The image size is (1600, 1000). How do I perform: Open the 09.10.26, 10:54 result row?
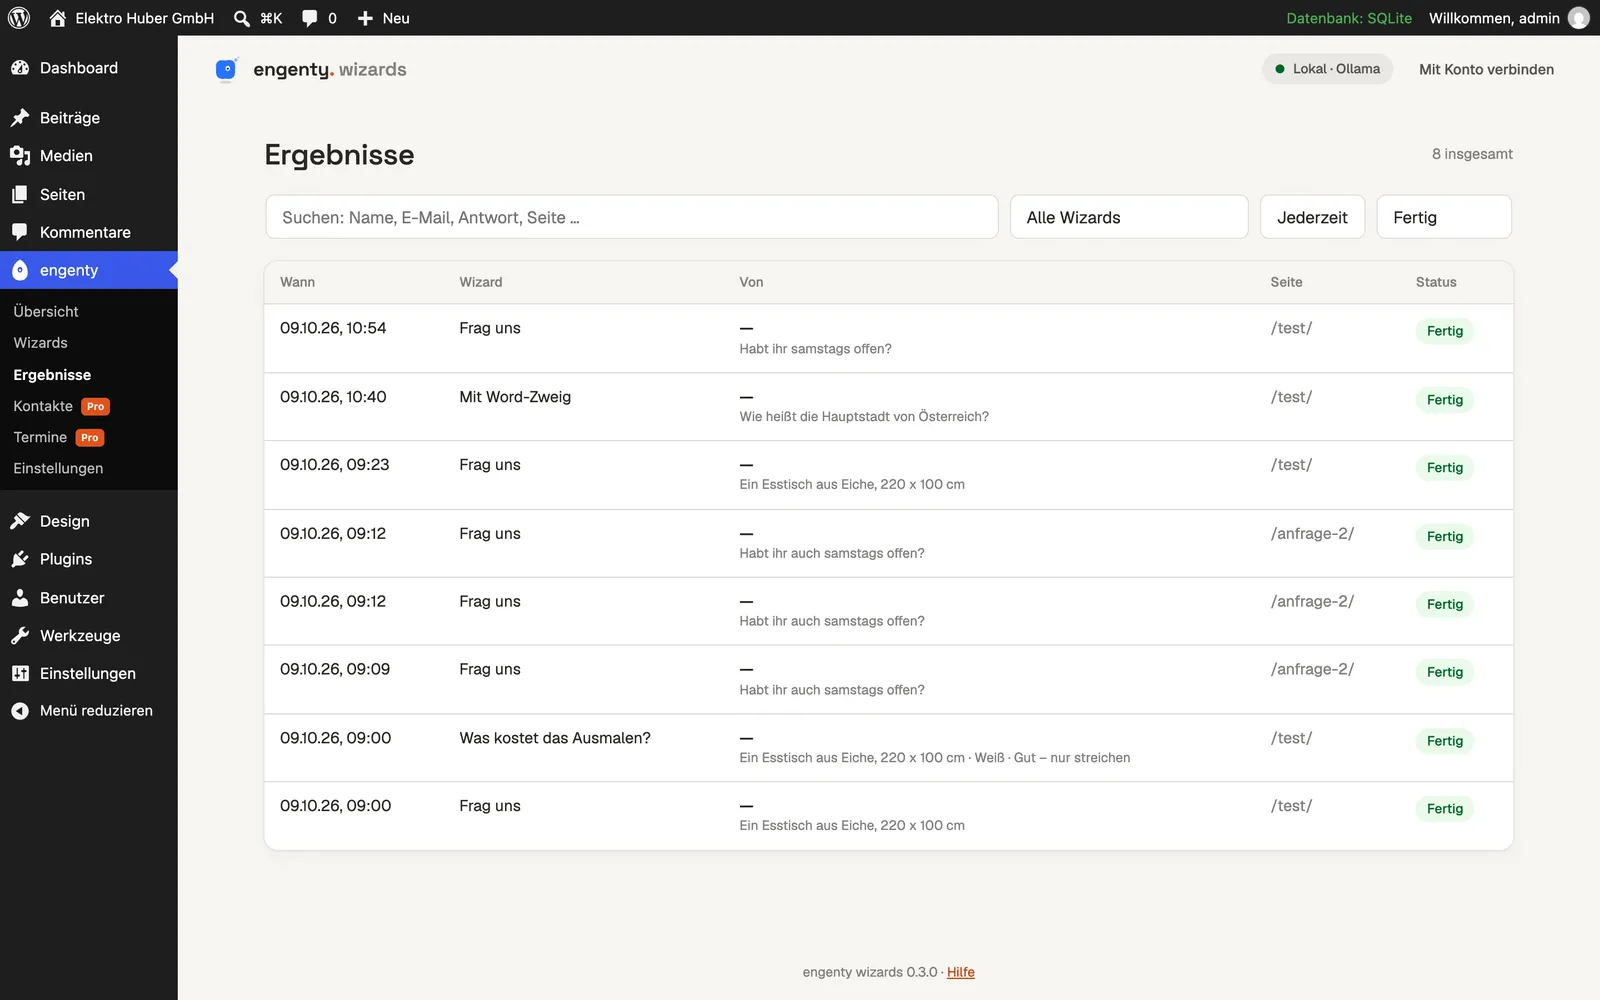888,338
